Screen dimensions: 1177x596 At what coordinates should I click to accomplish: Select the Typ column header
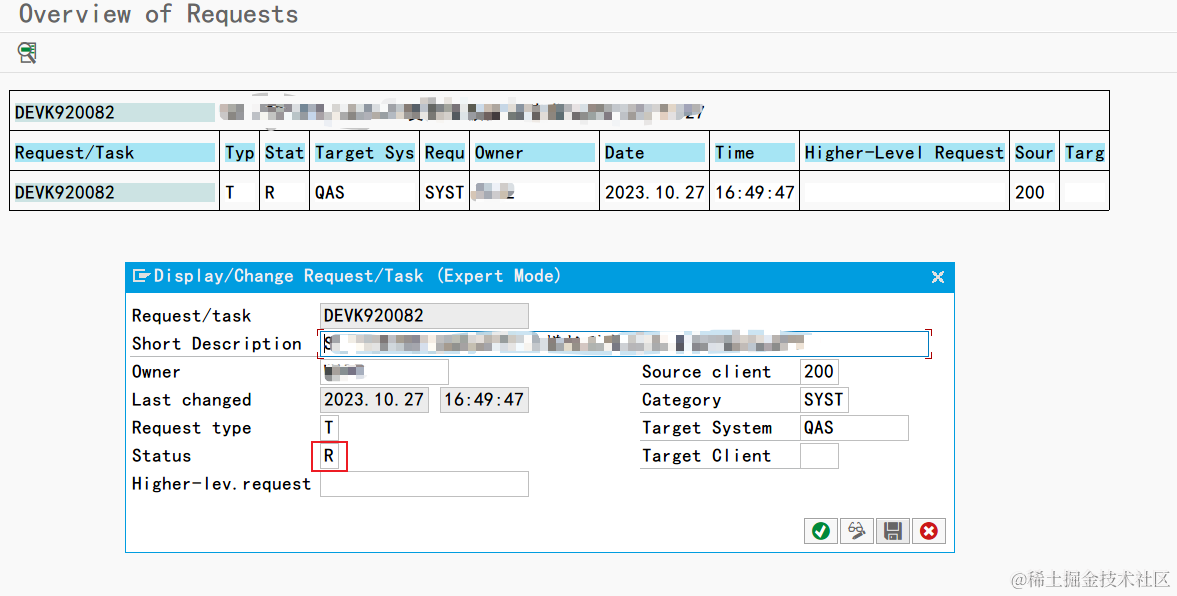[239, 153]
